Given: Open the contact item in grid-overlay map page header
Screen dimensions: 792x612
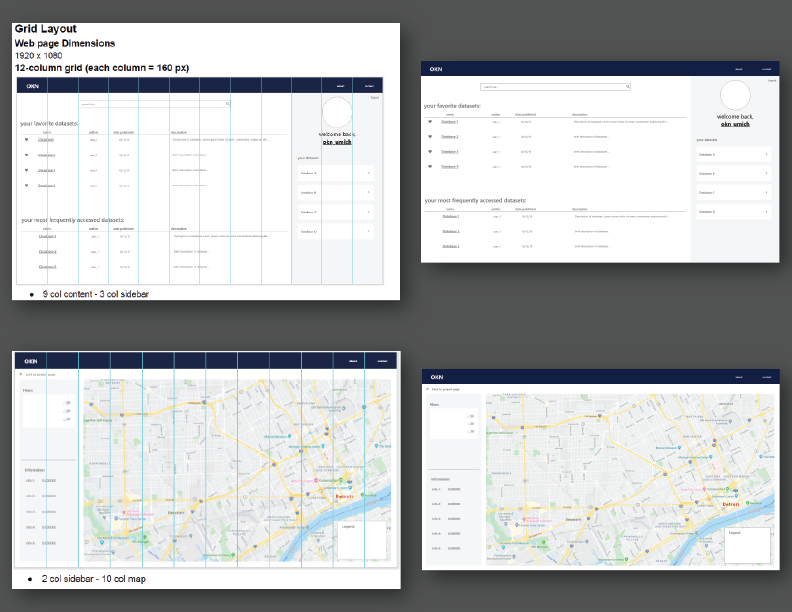Looking at the screenshot, I should tap(382, 361).
